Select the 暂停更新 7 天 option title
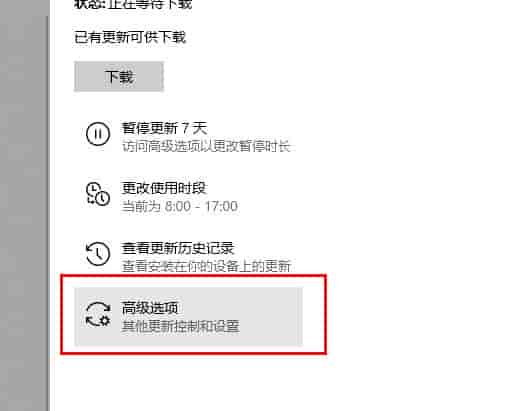Viewport: 524px width, 411px height. pyautogui.click(x=164, y=128)
